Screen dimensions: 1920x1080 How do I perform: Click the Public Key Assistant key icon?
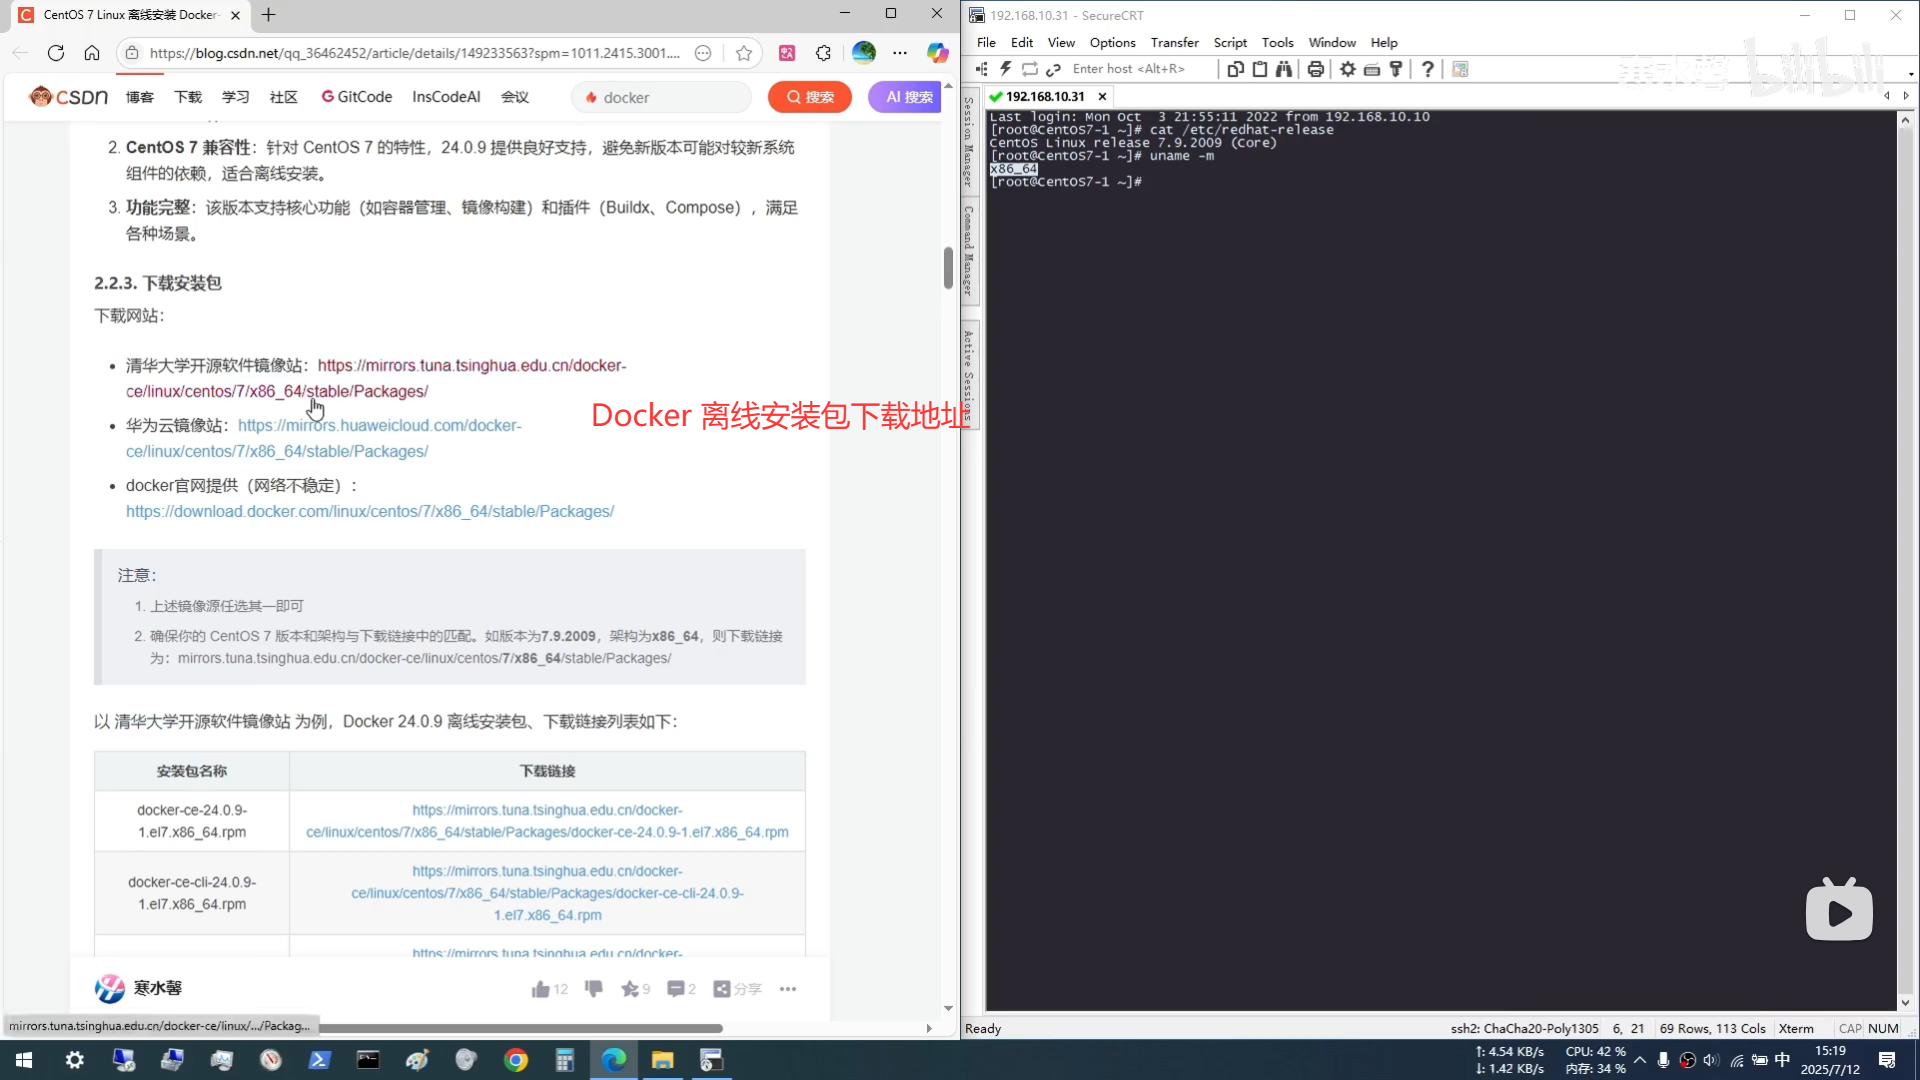[x=1396, y=69]
